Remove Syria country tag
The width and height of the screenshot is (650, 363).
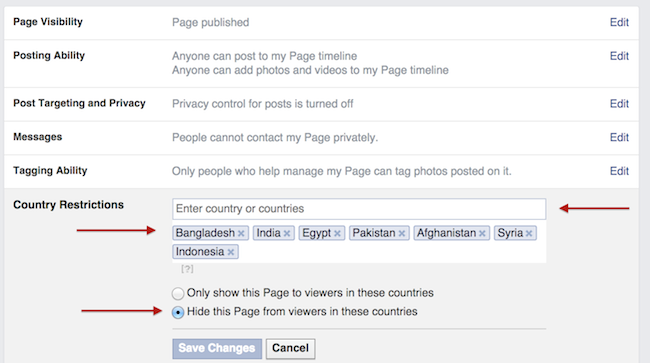(x=529, y=234)
